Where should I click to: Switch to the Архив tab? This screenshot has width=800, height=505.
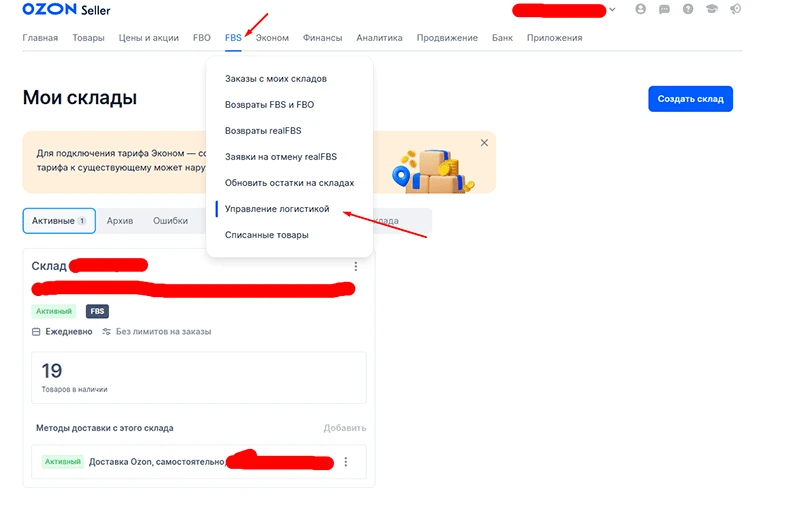[x=120, y=221]
